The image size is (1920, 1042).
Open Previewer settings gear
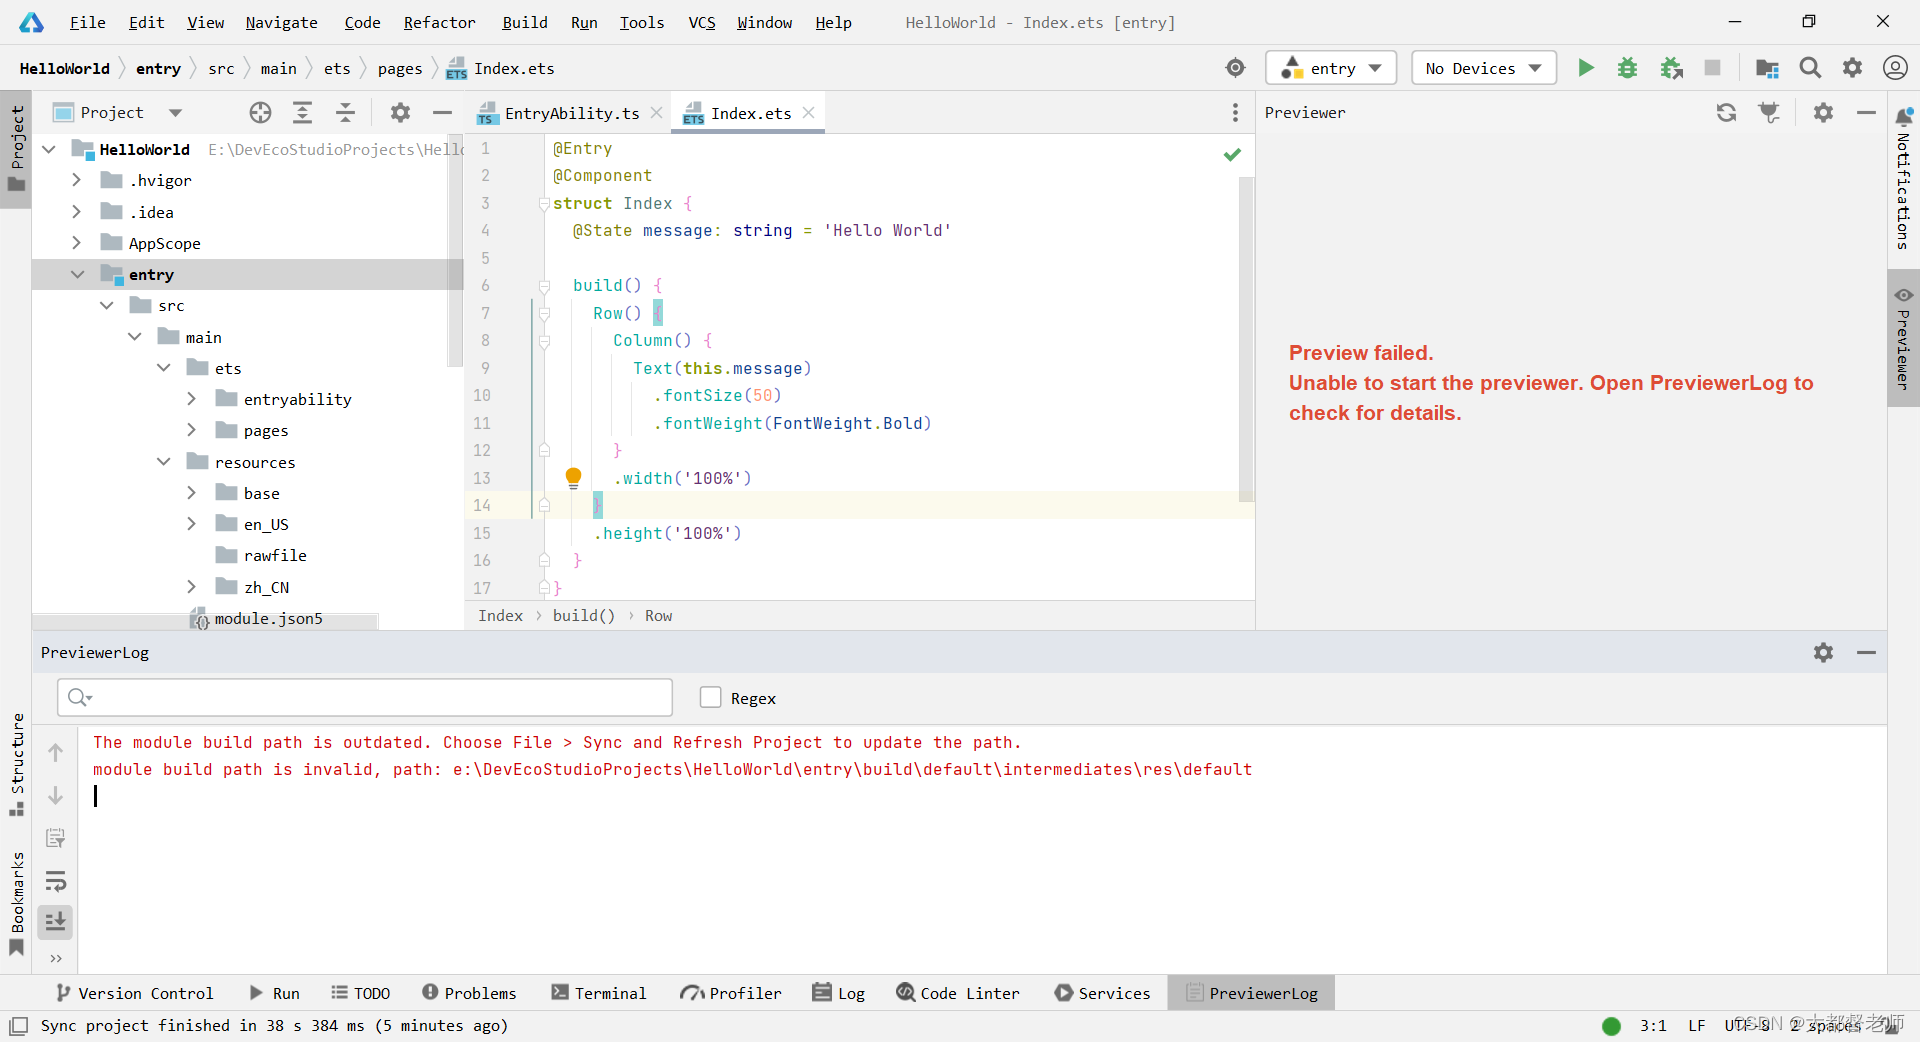coord(1823,113)
